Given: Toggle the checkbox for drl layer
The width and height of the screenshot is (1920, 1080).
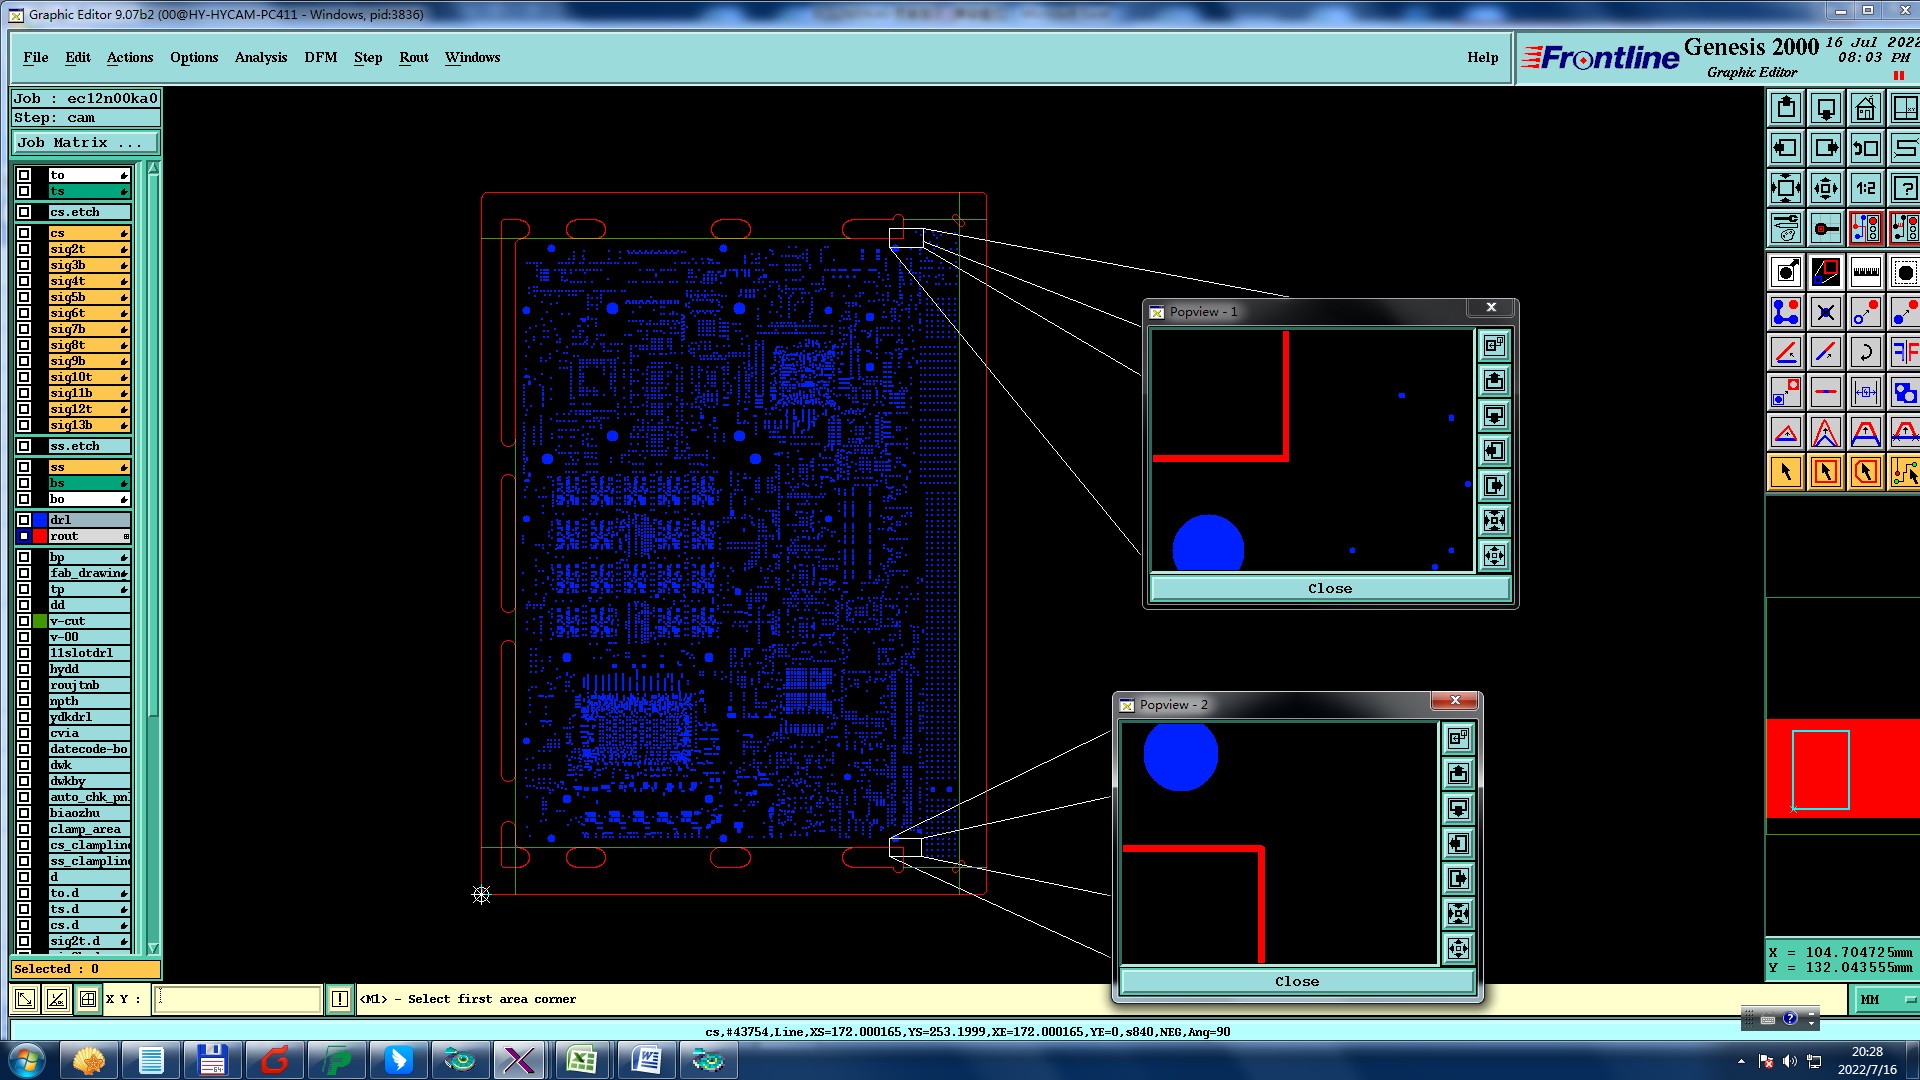Looking at the screenshot, I should (24, 520).
